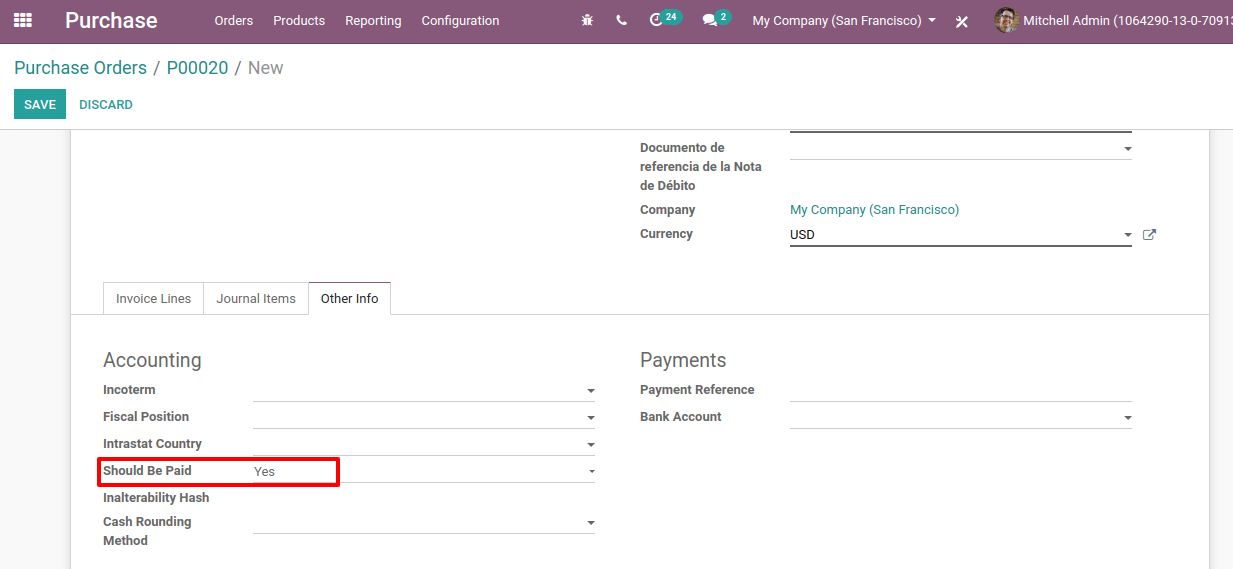Select the Other Info tab
Image resolution: width=1233 pixels, height=569 pixels.
[350, 298]
